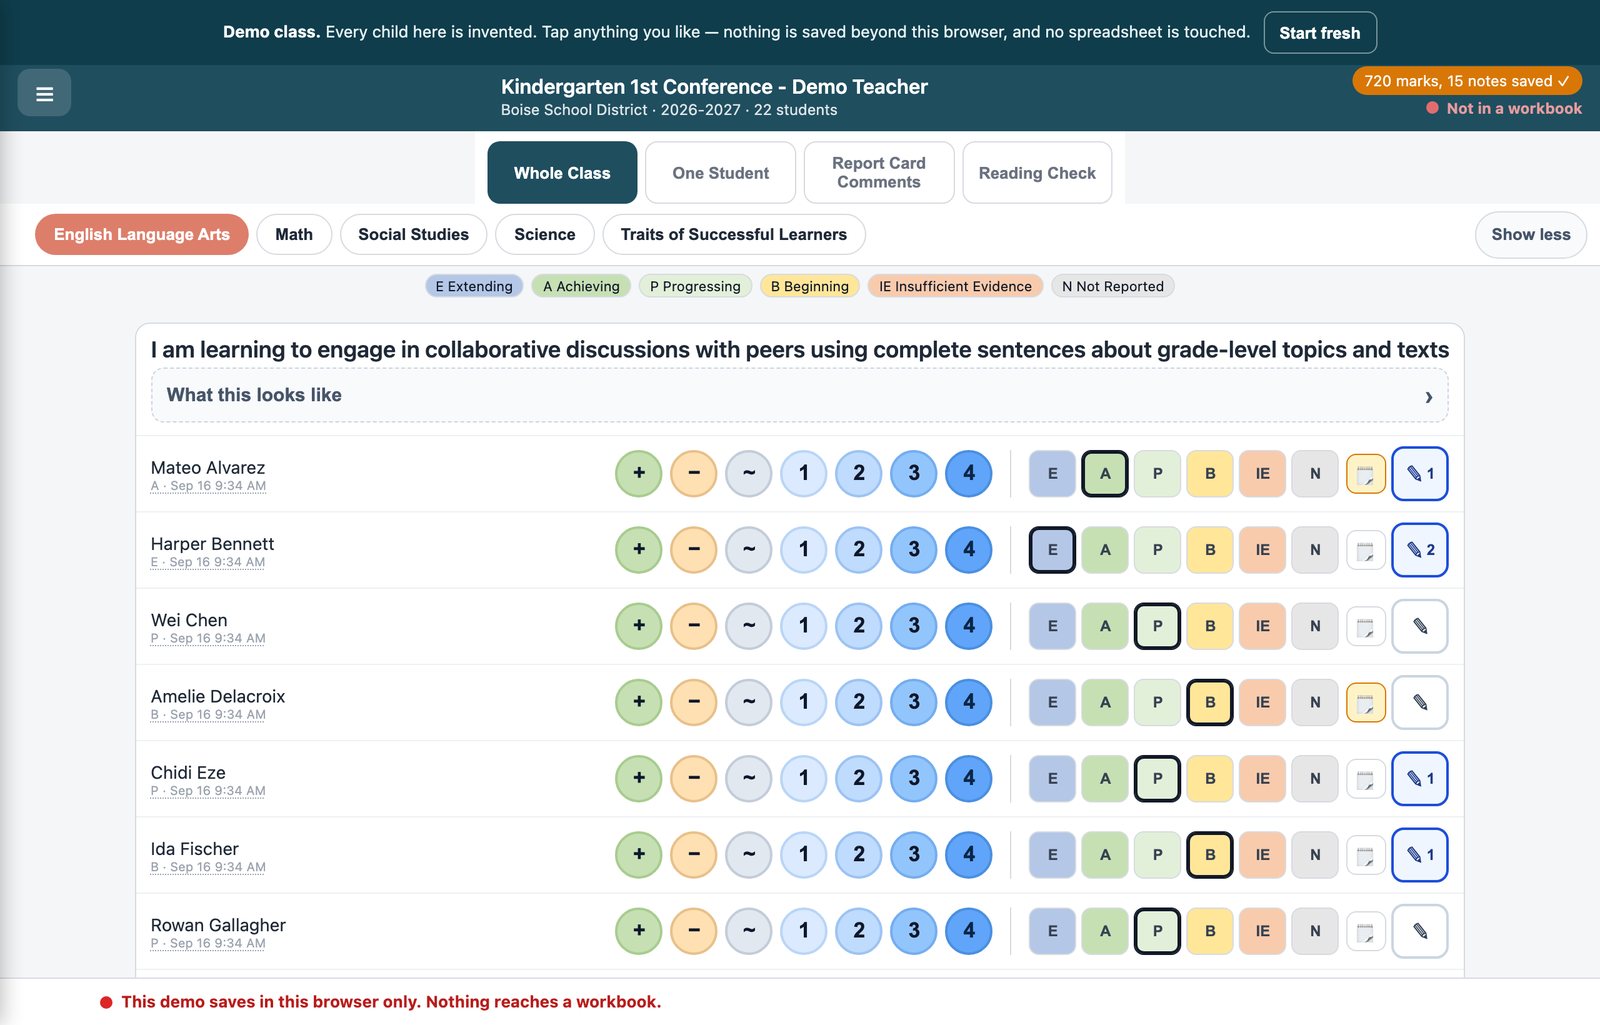Screen dimensions: 1600x1025
Task: Open Rowan Gallagher's note icon
Action: [1366, 931]
